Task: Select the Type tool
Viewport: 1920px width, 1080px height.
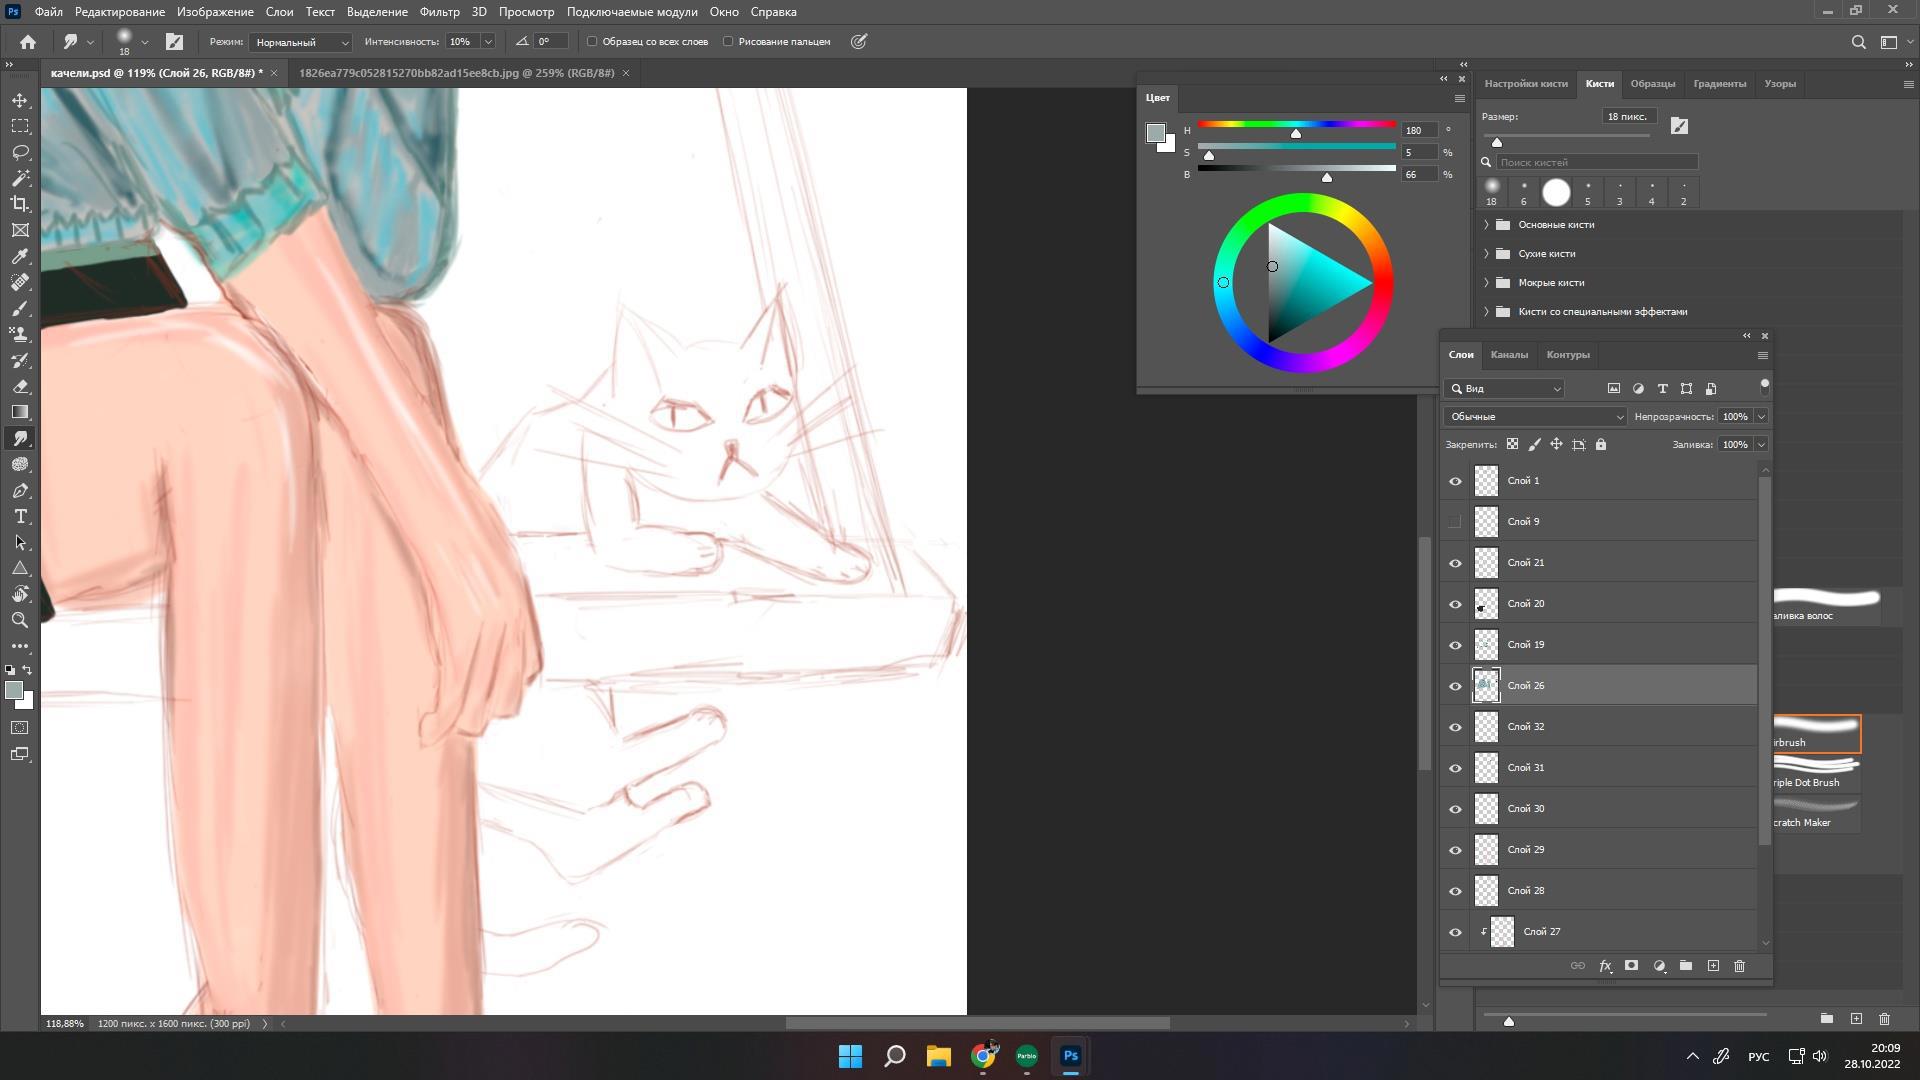Action: pyautogui.click(x=20, y=517)
